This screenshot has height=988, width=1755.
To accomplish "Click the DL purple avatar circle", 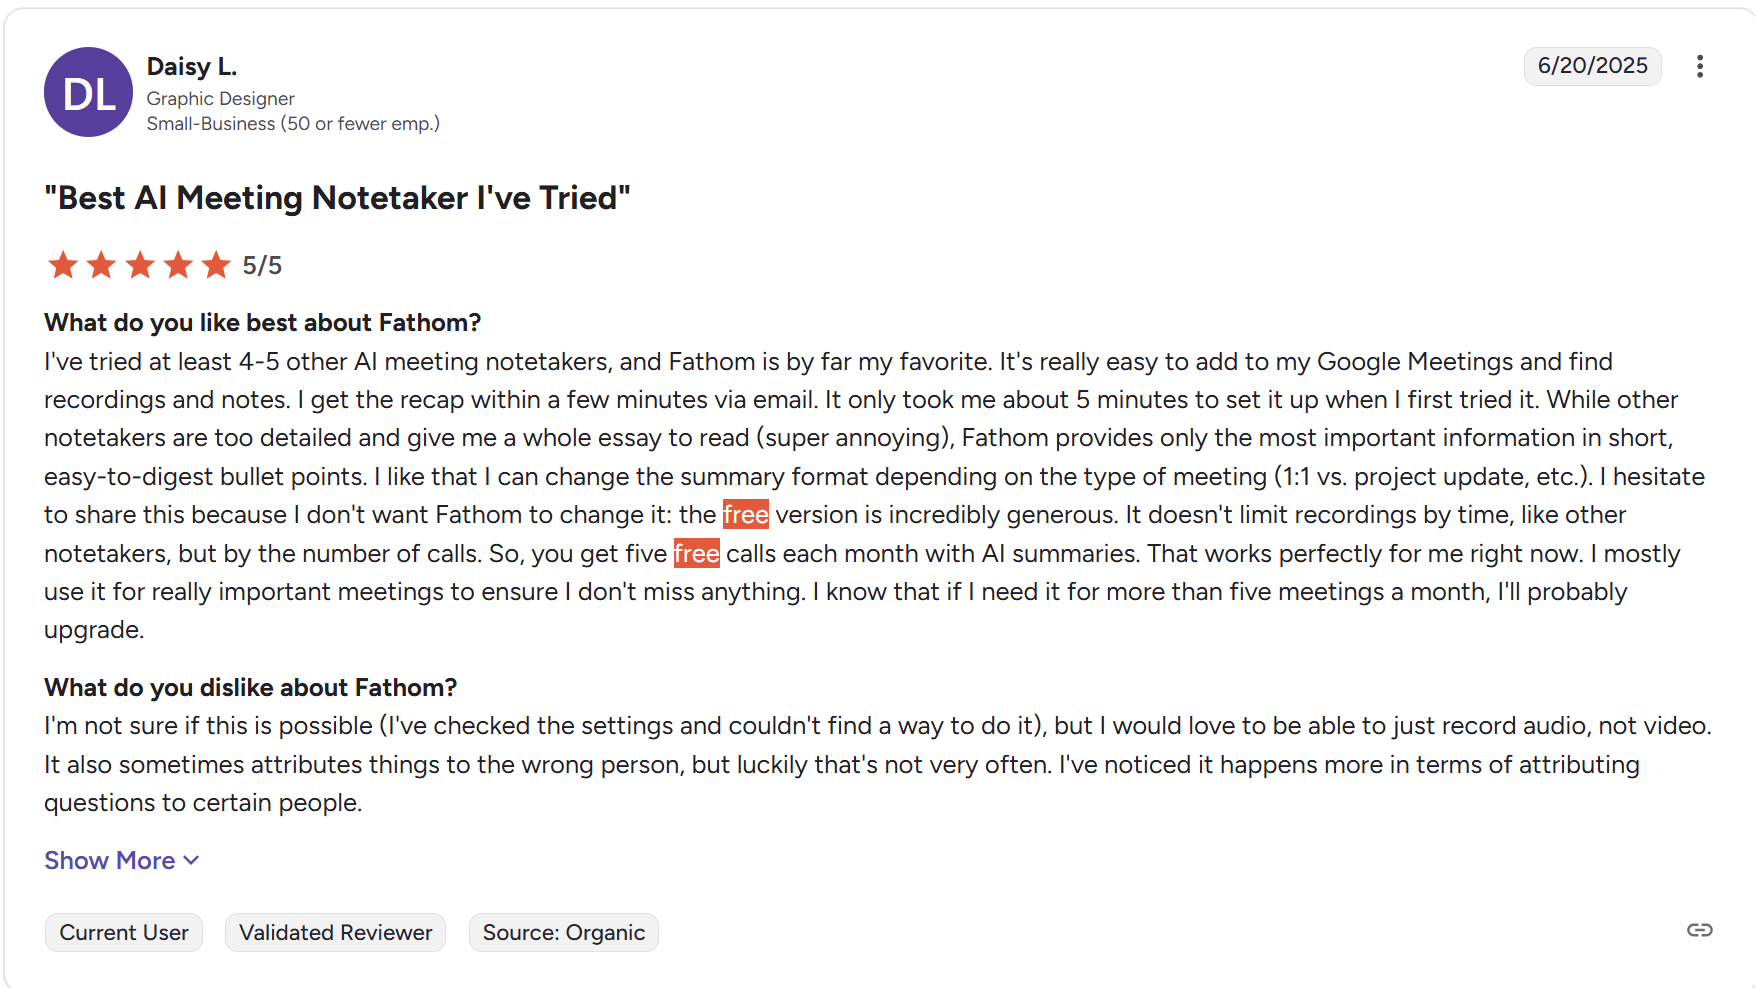I will click(x=89, y=92).
